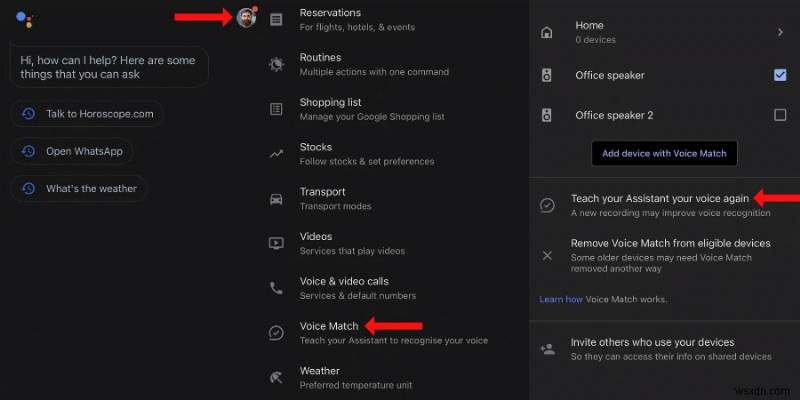
Task: Select the Weather umbrella icon
Action: click(x=276, y=377)
